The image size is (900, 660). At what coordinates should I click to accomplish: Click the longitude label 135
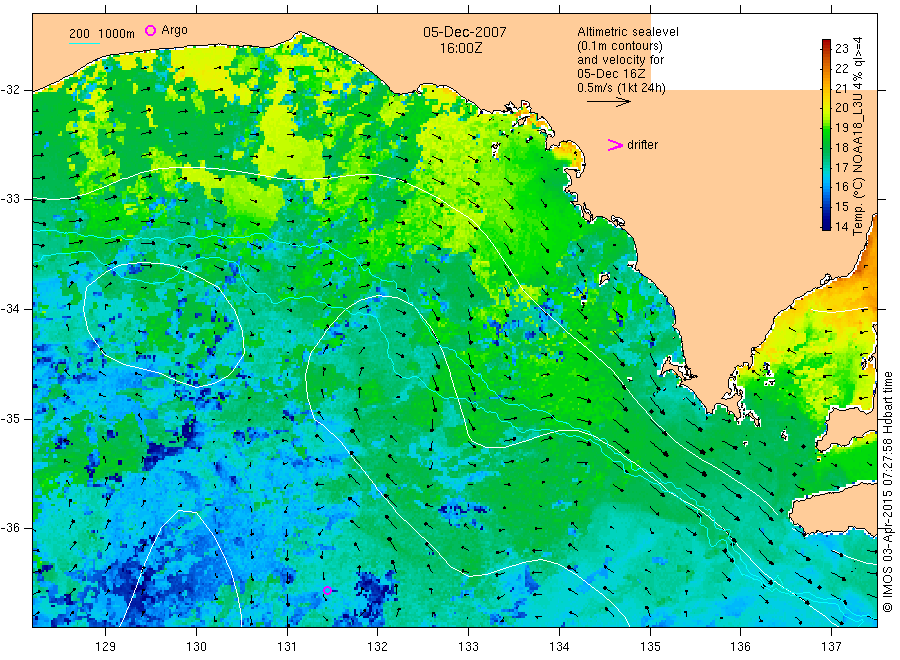pos(650,646)
